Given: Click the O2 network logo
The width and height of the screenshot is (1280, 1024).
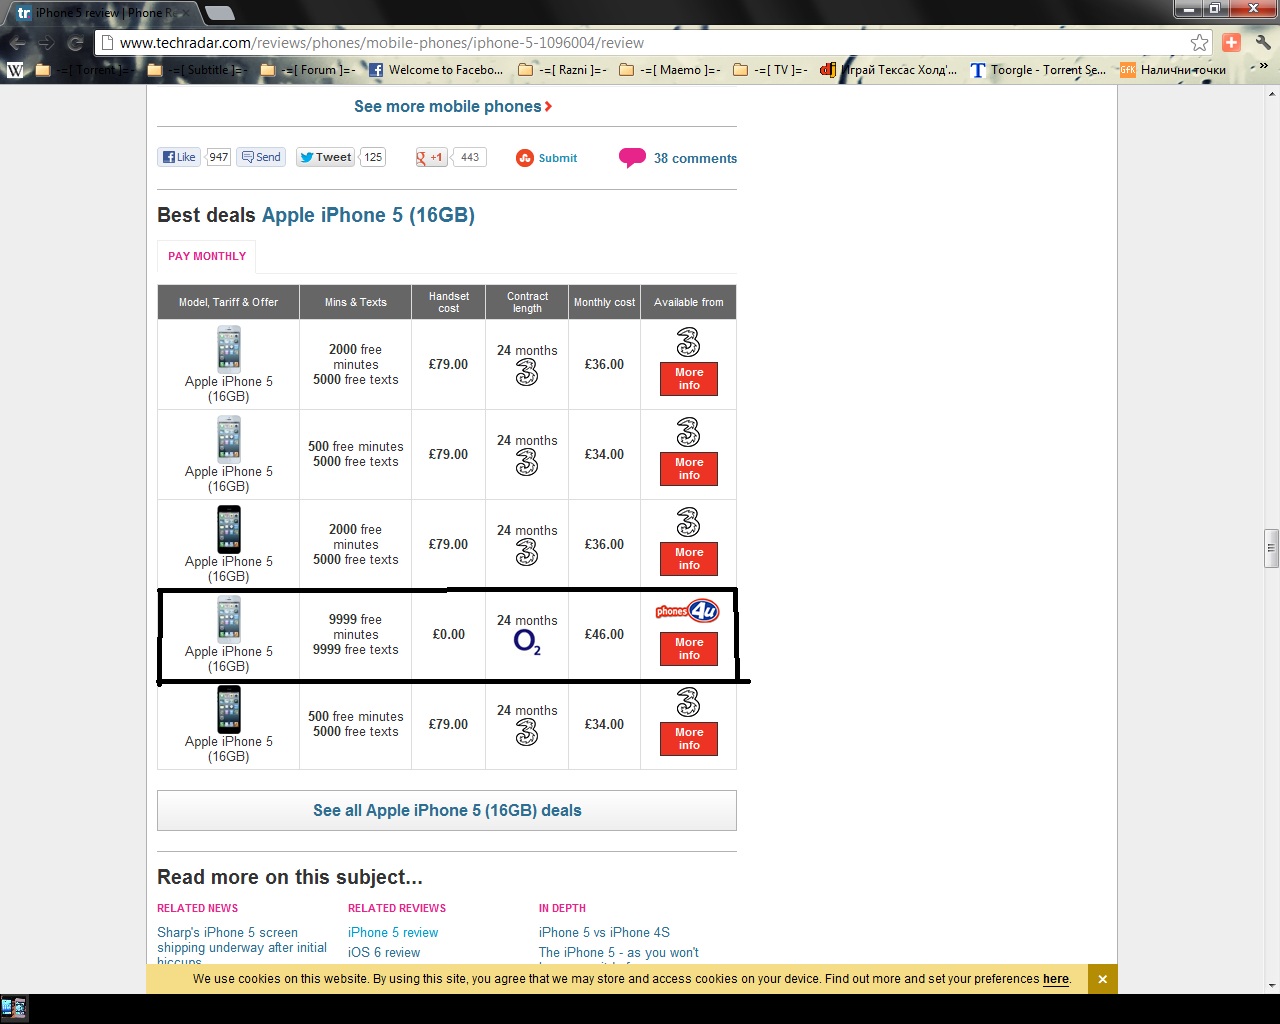Looking at the screenshot, I should click(x=527, y=642).
